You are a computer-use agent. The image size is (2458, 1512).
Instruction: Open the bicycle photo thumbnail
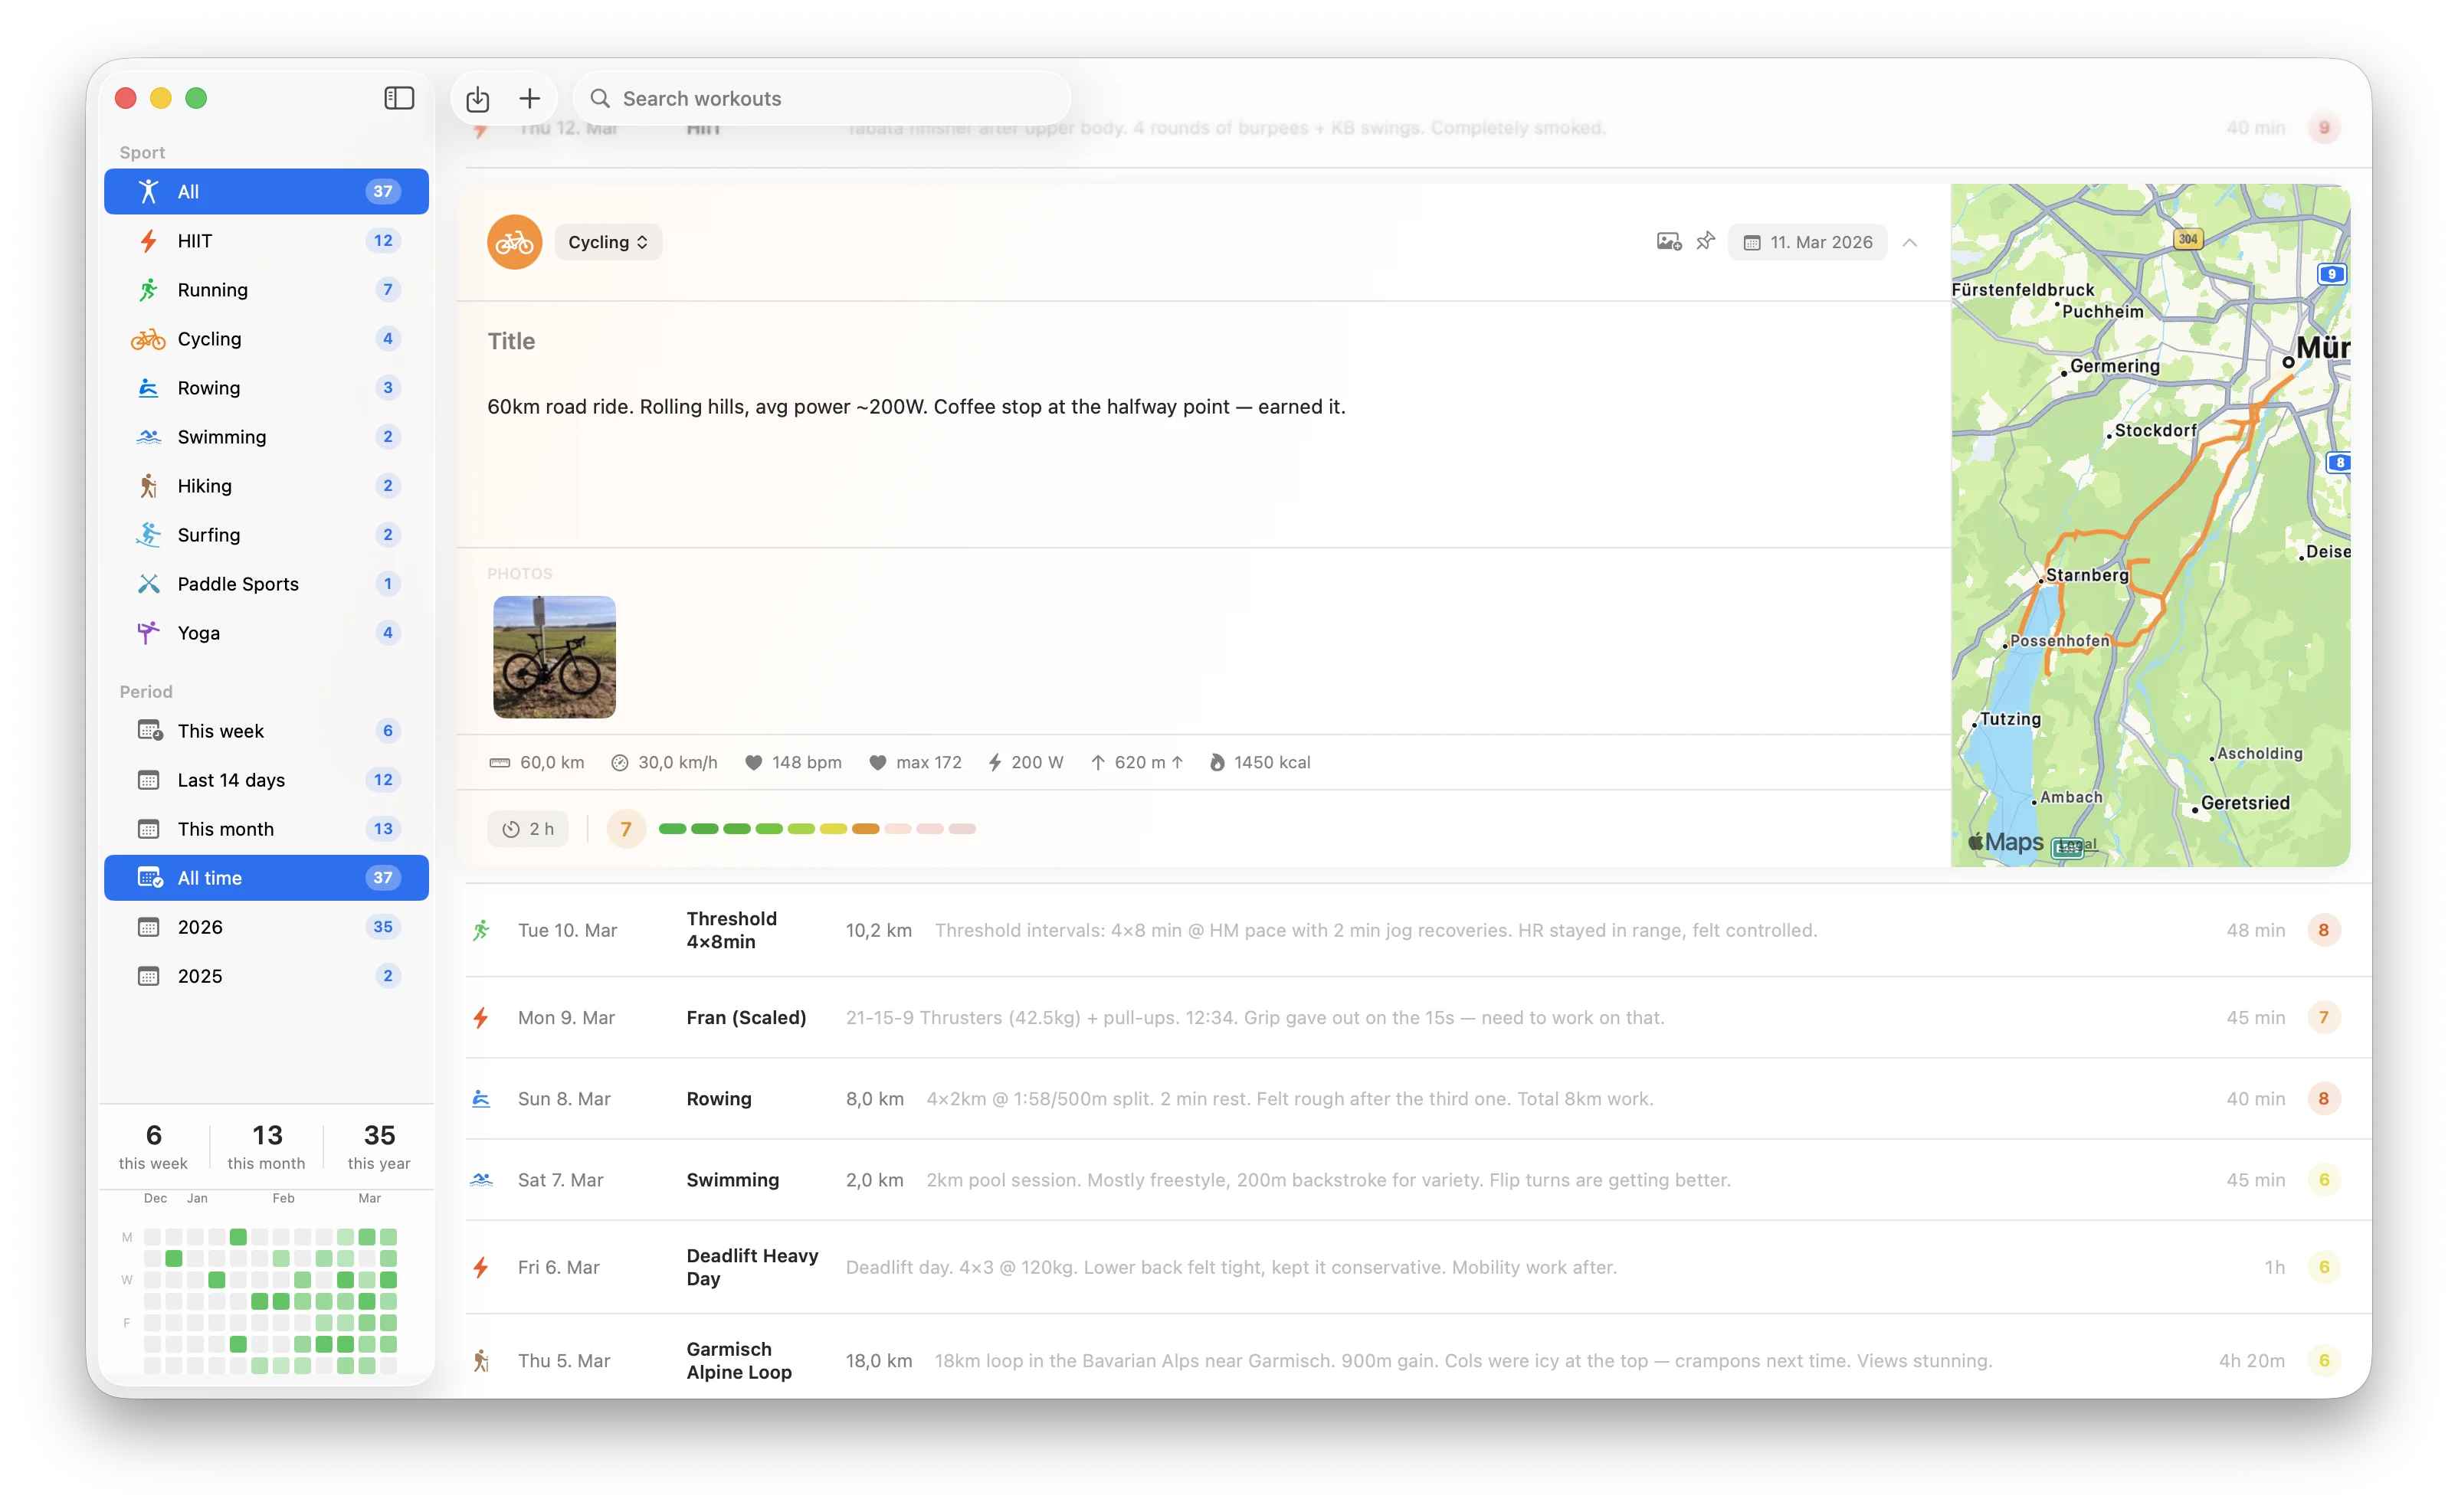tap(554, 657)
